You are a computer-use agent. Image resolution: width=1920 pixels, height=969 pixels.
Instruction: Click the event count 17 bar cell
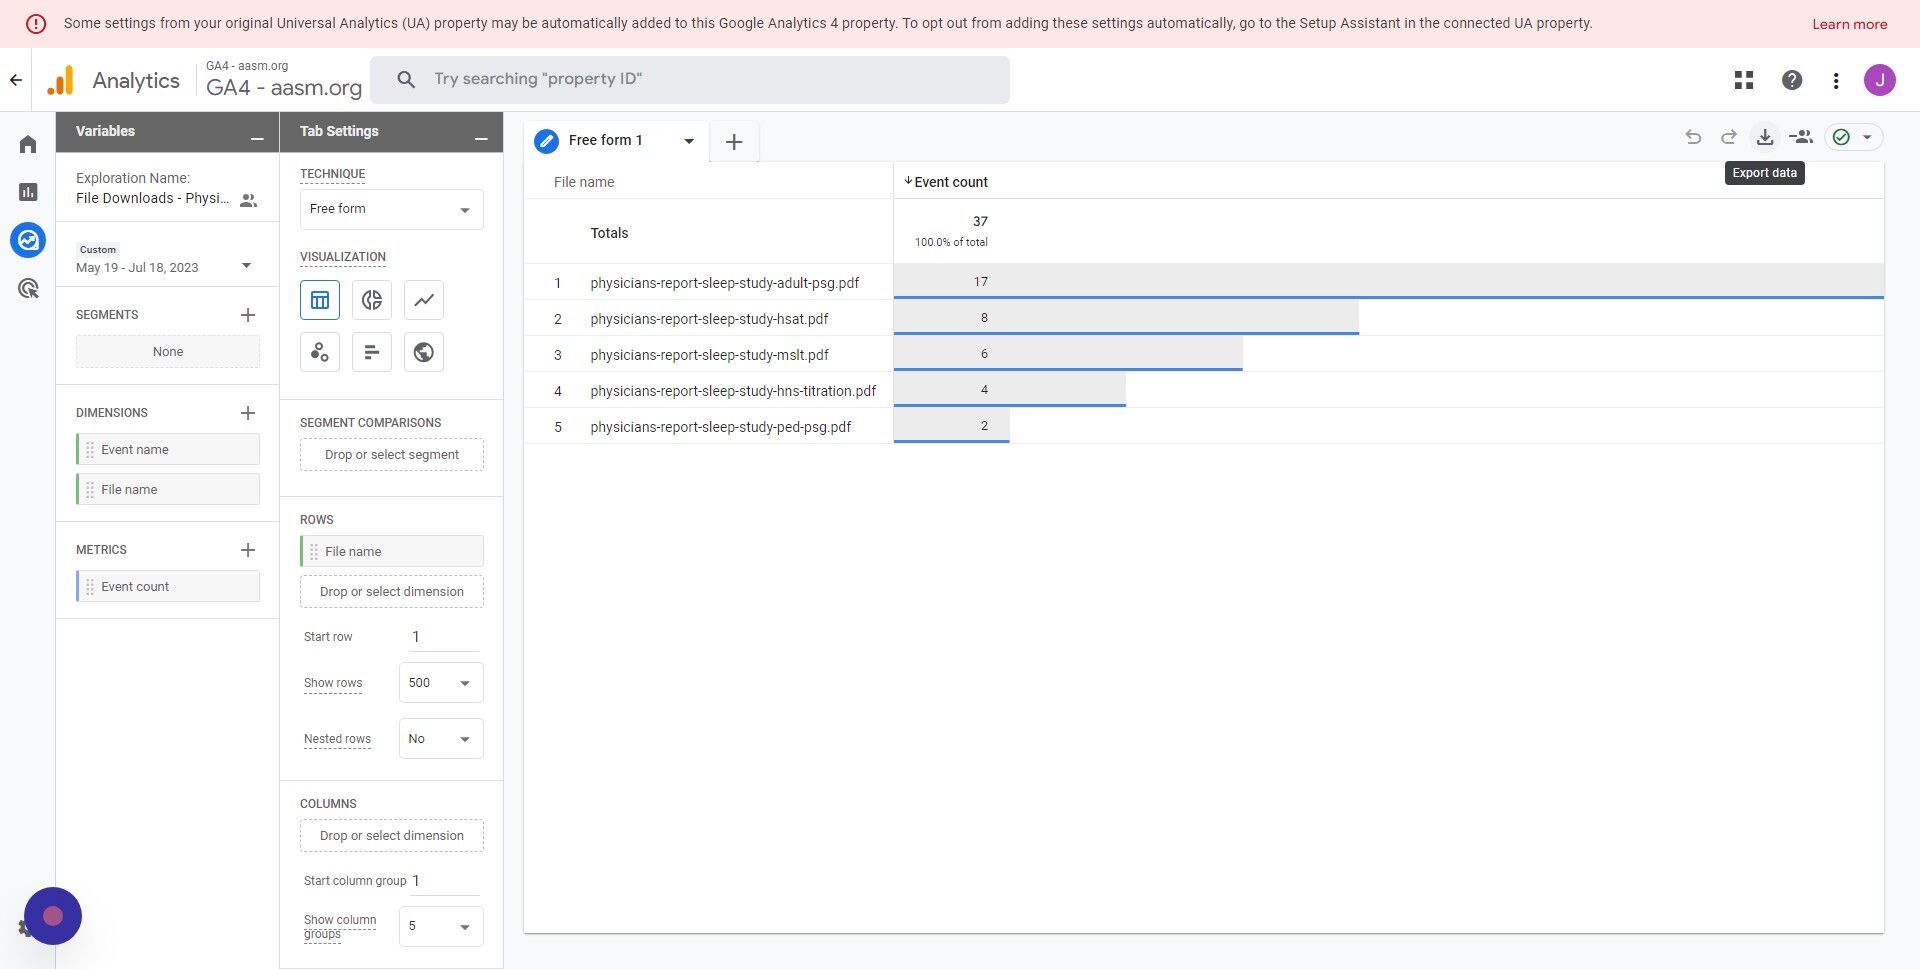tap(1388, 282)
